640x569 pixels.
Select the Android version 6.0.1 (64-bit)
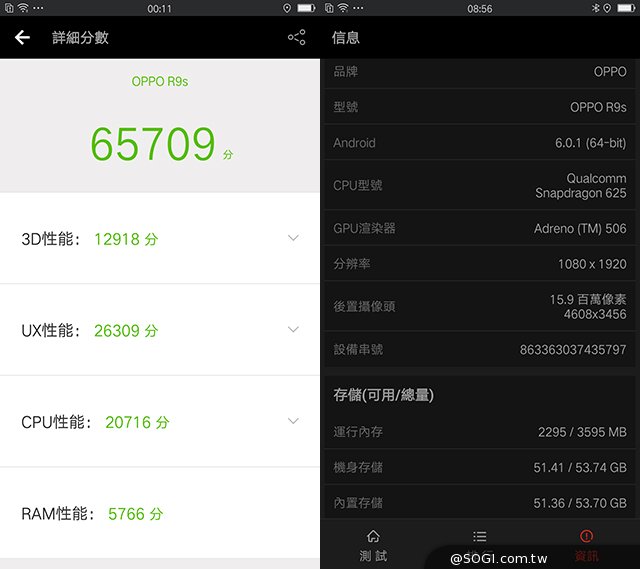(590, 143)
